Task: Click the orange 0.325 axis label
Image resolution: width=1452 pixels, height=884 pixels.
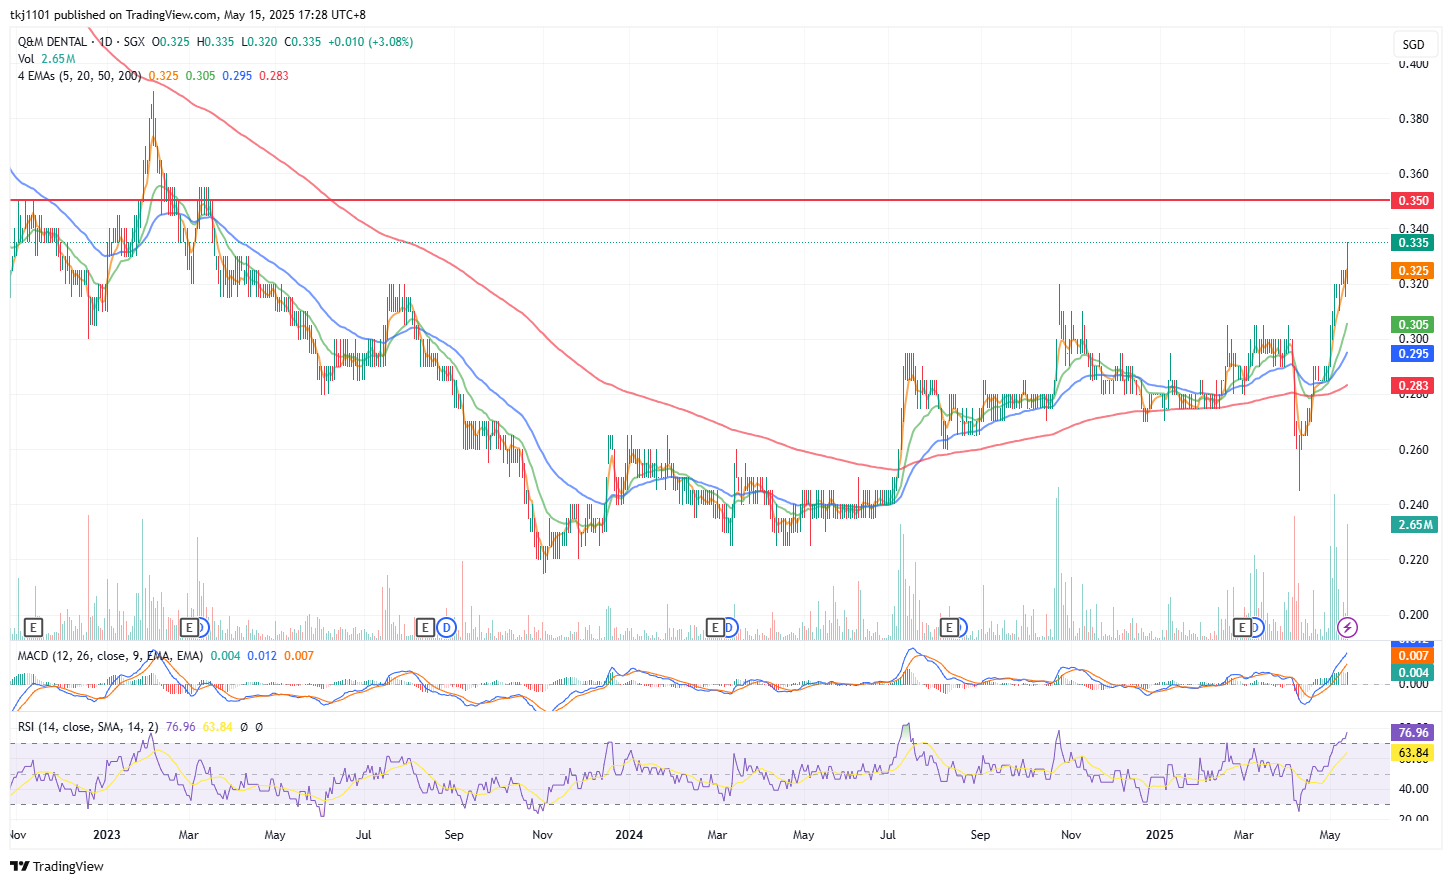Action: pyautogui.click(x=1412, y=270)
